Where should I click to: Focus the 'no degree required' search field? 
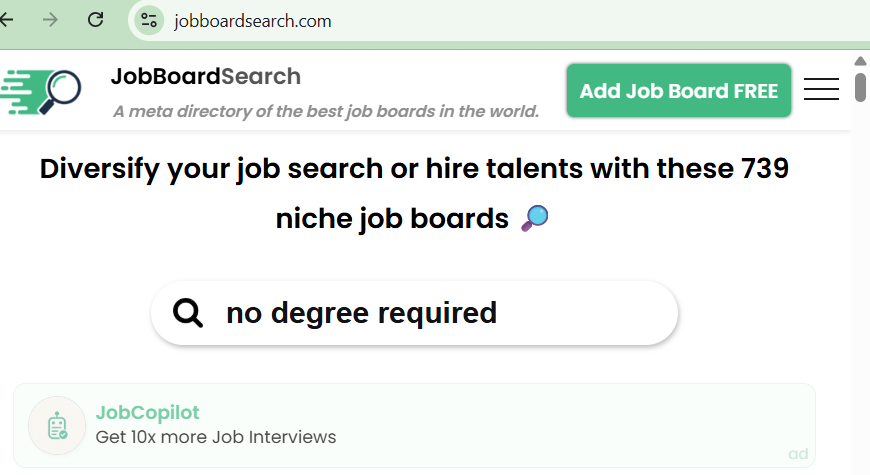(430, 313)
